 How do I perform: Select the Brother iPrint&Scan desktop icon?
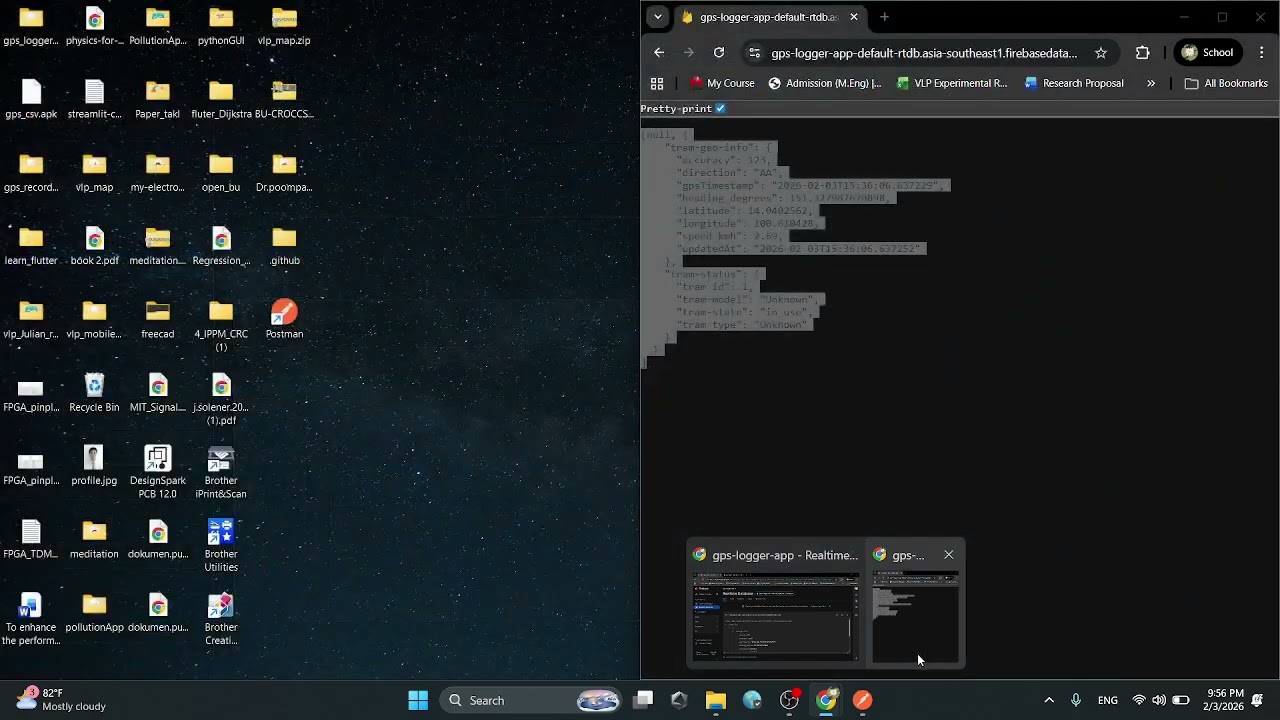(x=221, y=472)
